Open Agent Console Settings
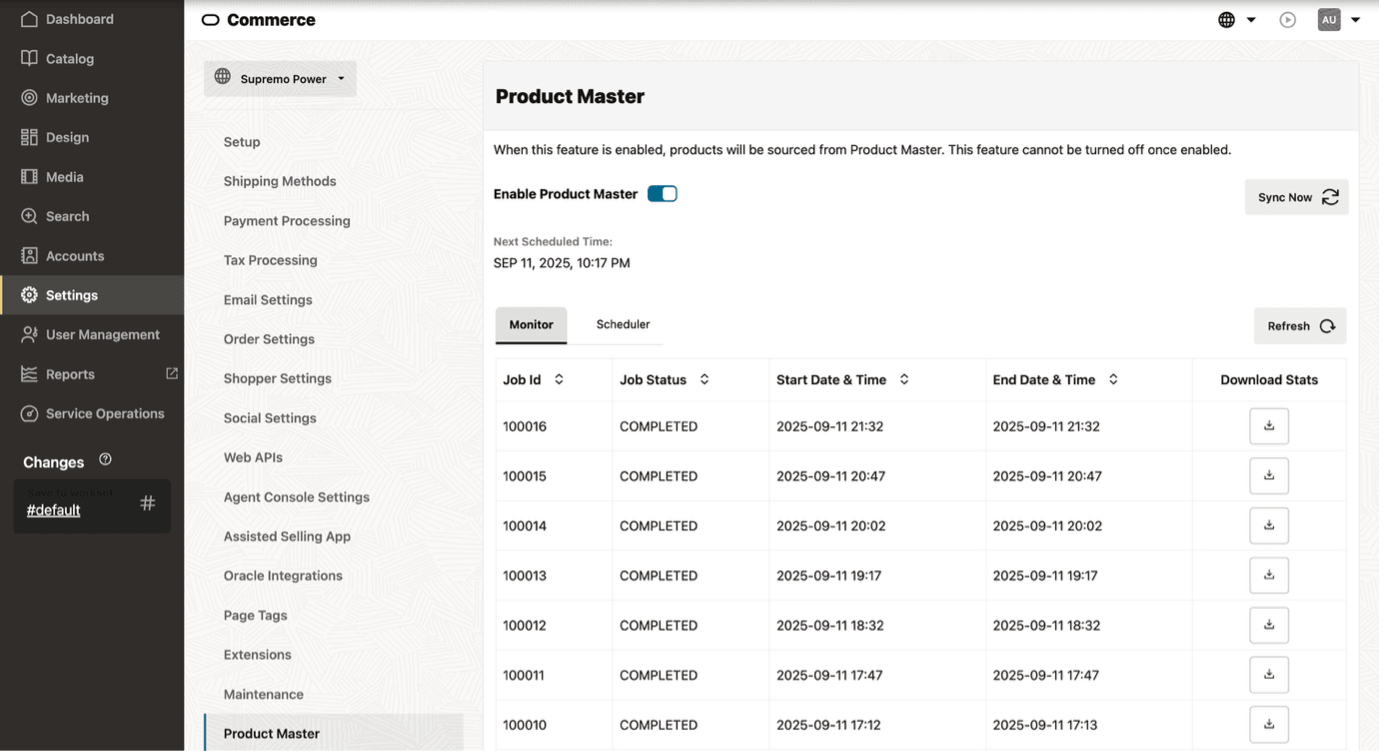This screenshot has width=1384, height=754. pyautogui.click(x=296, y=497)
